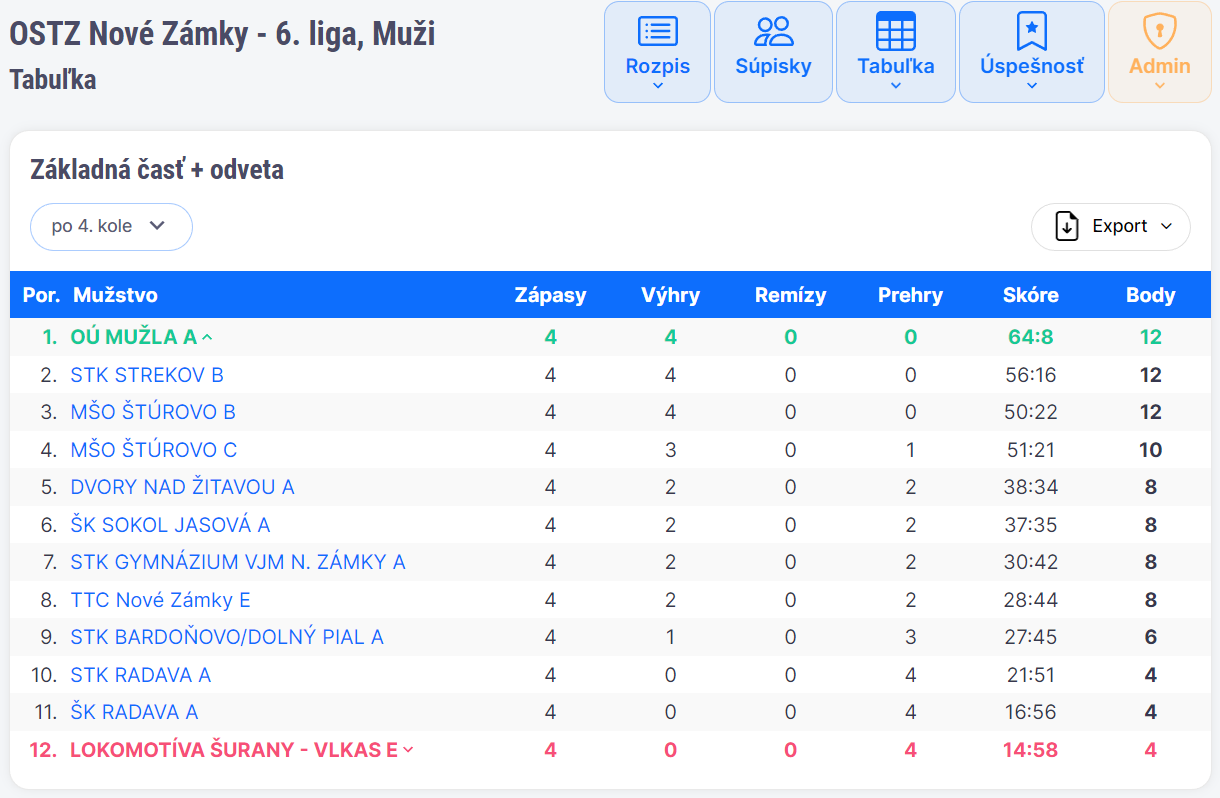1220x798 pixels.
Task: Click the Mužstvo column header
Action: pyautogui.click(x=115, y=295)
